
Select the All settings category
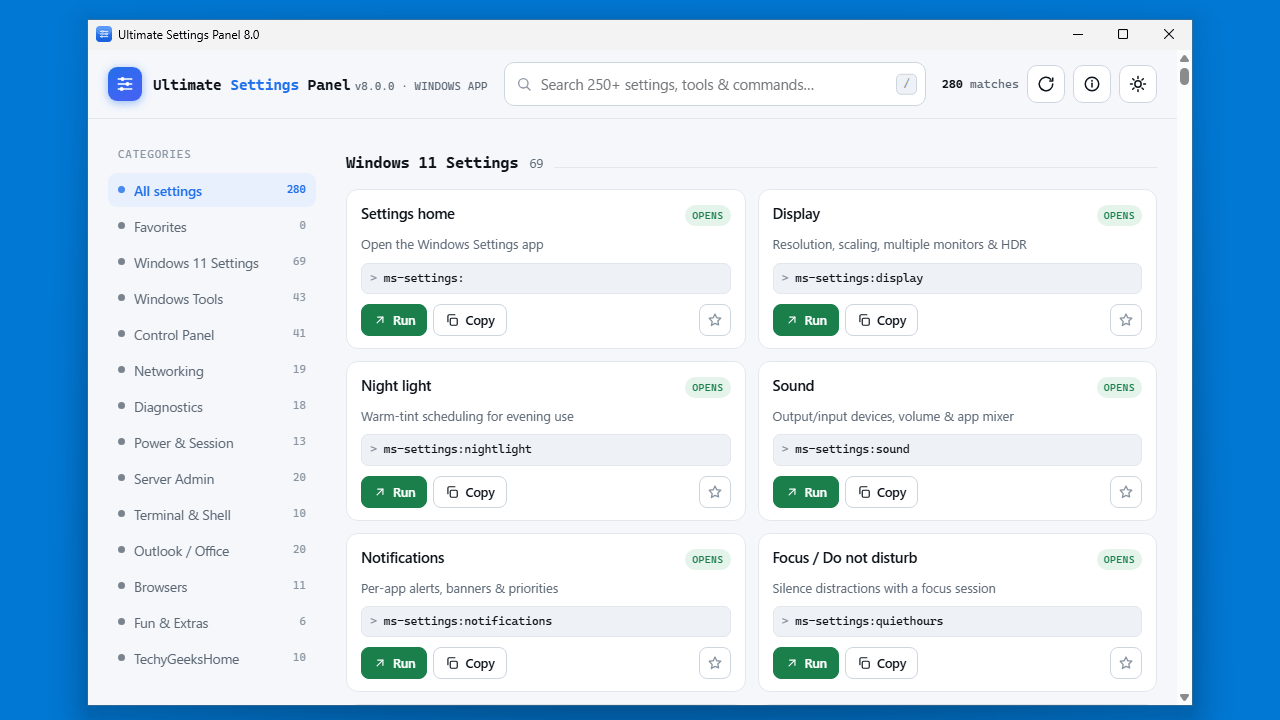pyautogui.click(x=212, y=190)
